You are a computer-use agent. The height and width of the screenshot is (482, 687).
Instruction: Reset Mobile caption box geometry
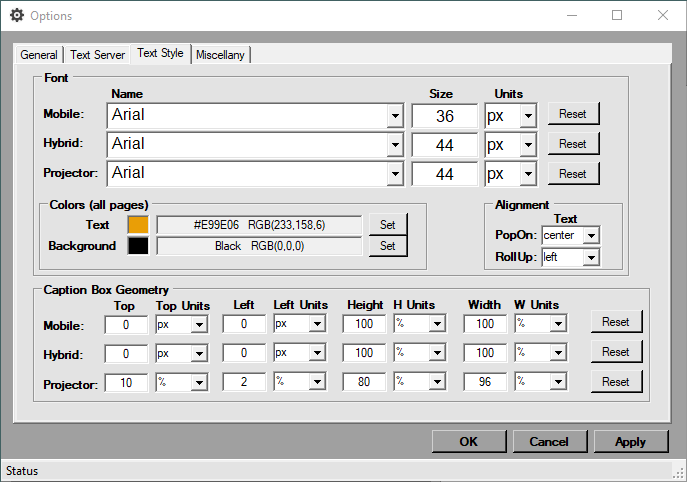[616, 322]
